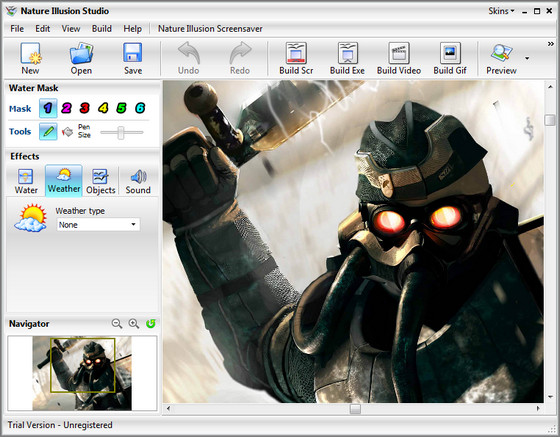Activate the green pencil pen tool

(x=48, y=131)
